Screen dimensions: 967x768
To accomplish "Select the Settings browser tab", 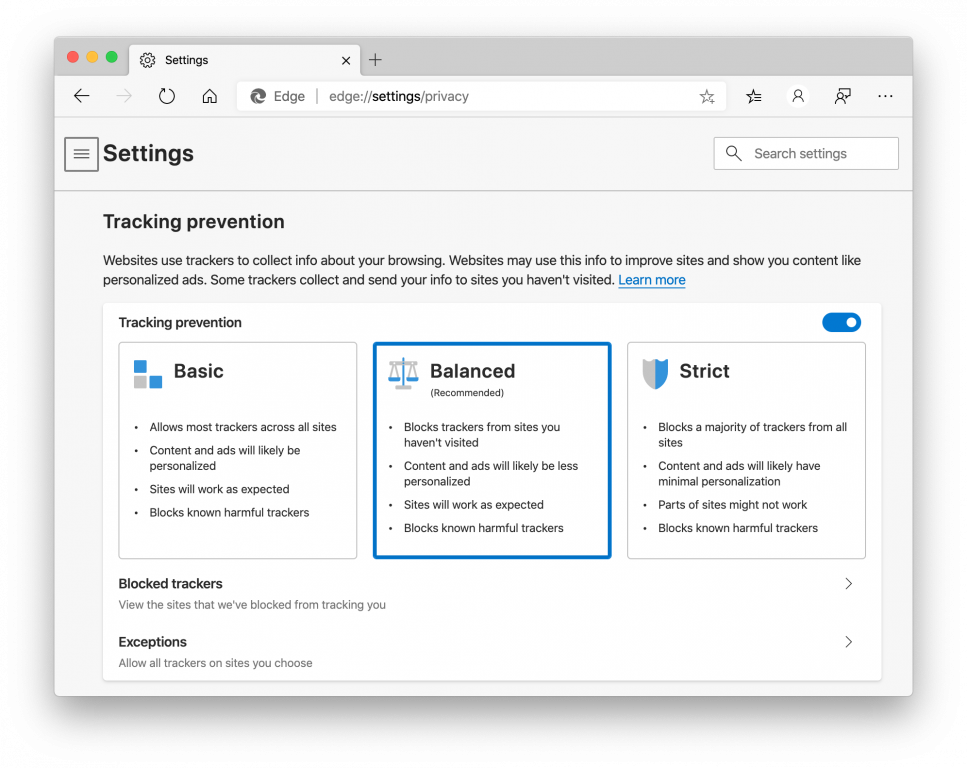I will tap(244, 60).
